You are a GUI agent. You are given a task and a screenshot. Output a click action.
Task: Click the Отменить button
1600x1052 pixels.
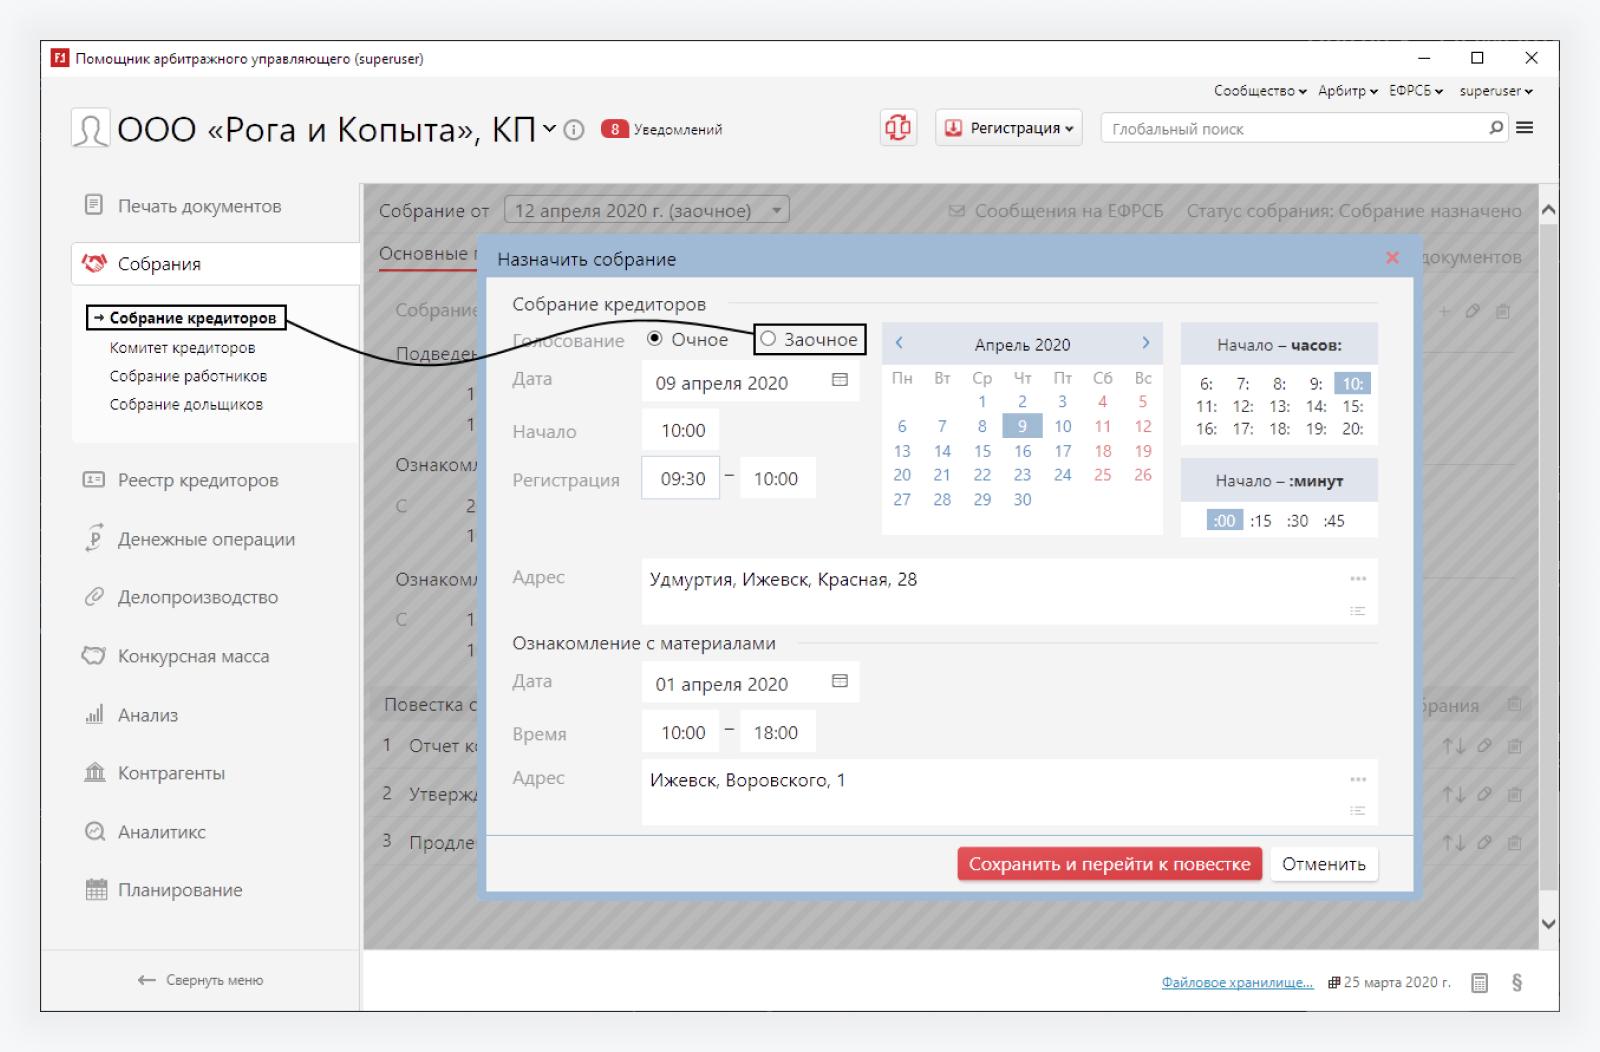[x=1324, y=864]
